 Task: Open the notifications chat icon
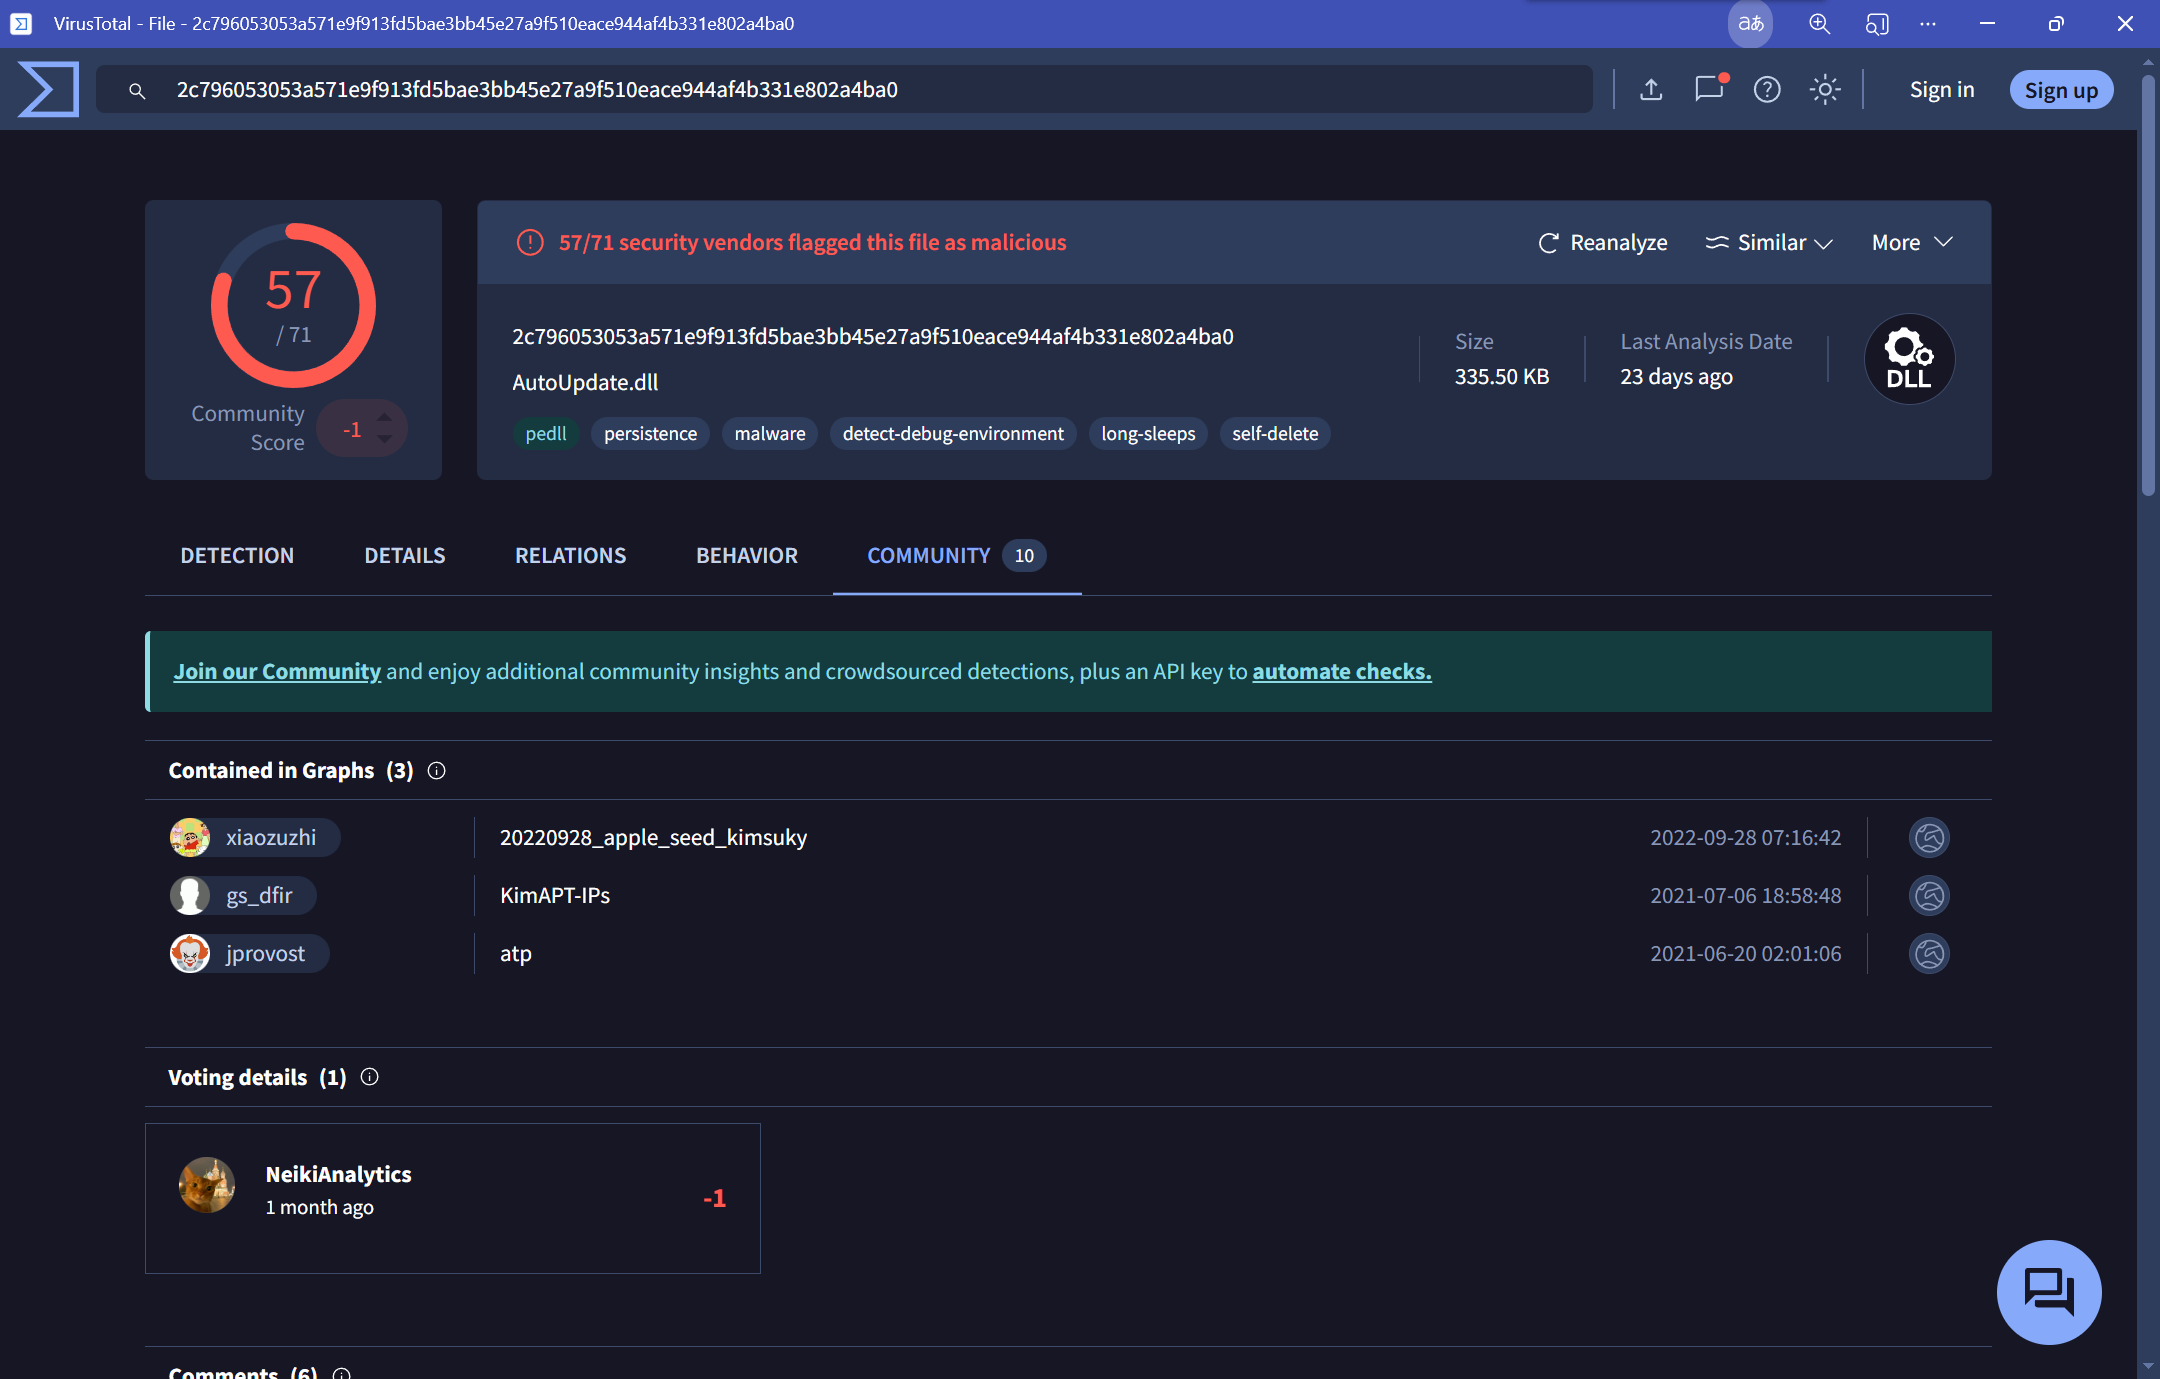click(x=1710, y=89)
